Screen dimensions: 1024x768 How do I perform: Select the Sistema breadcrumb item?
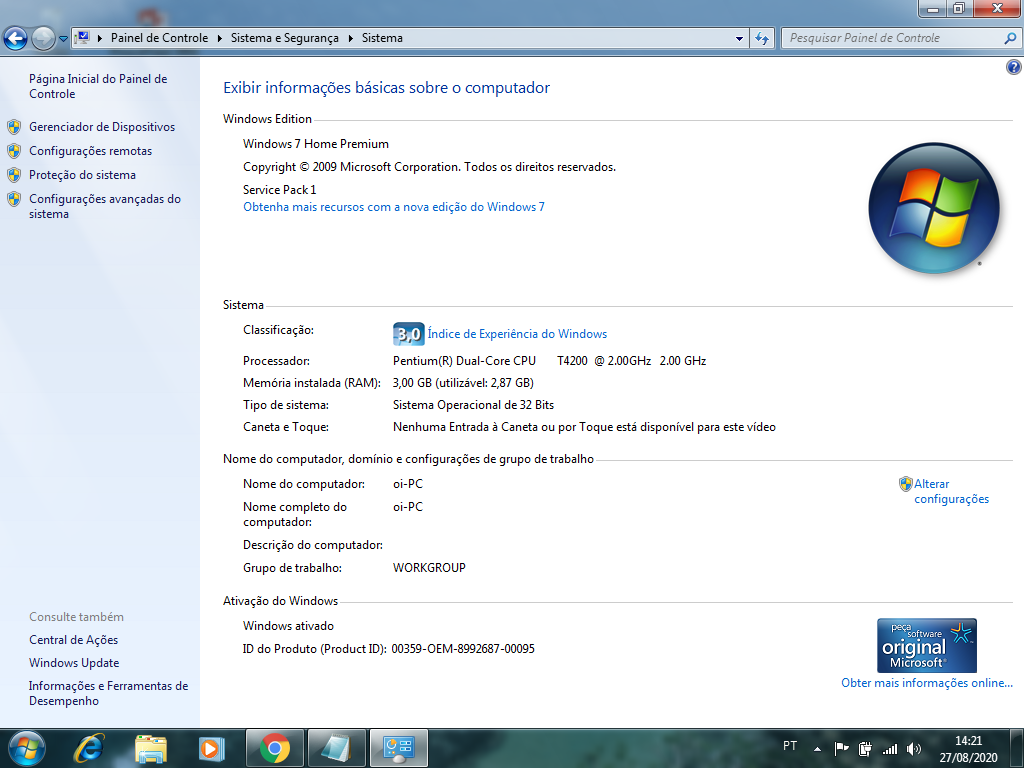pyautogui.click(x=382, y=38)
